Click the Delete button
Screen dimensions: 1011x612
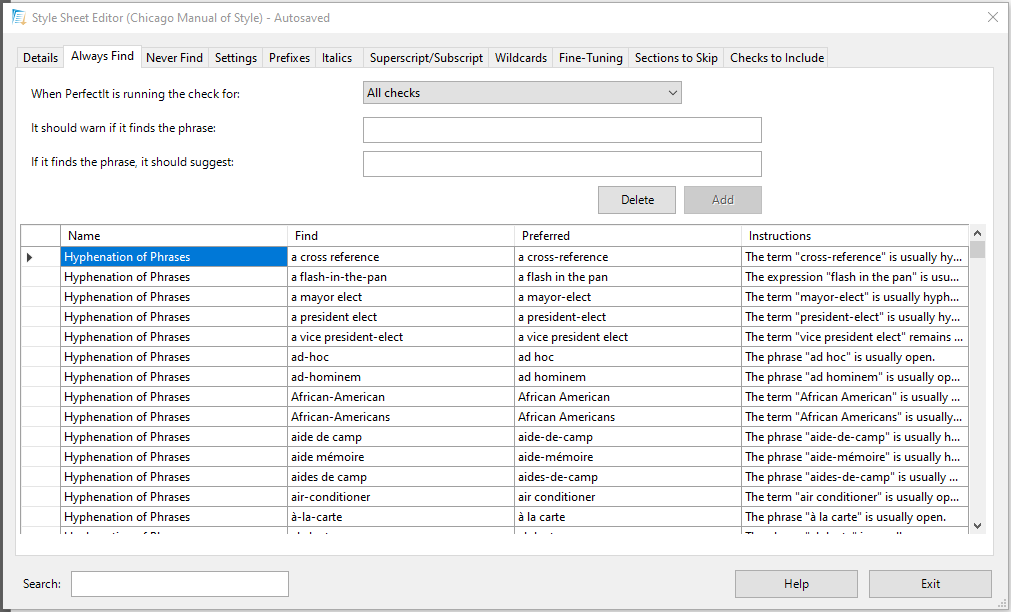[637, 199]
